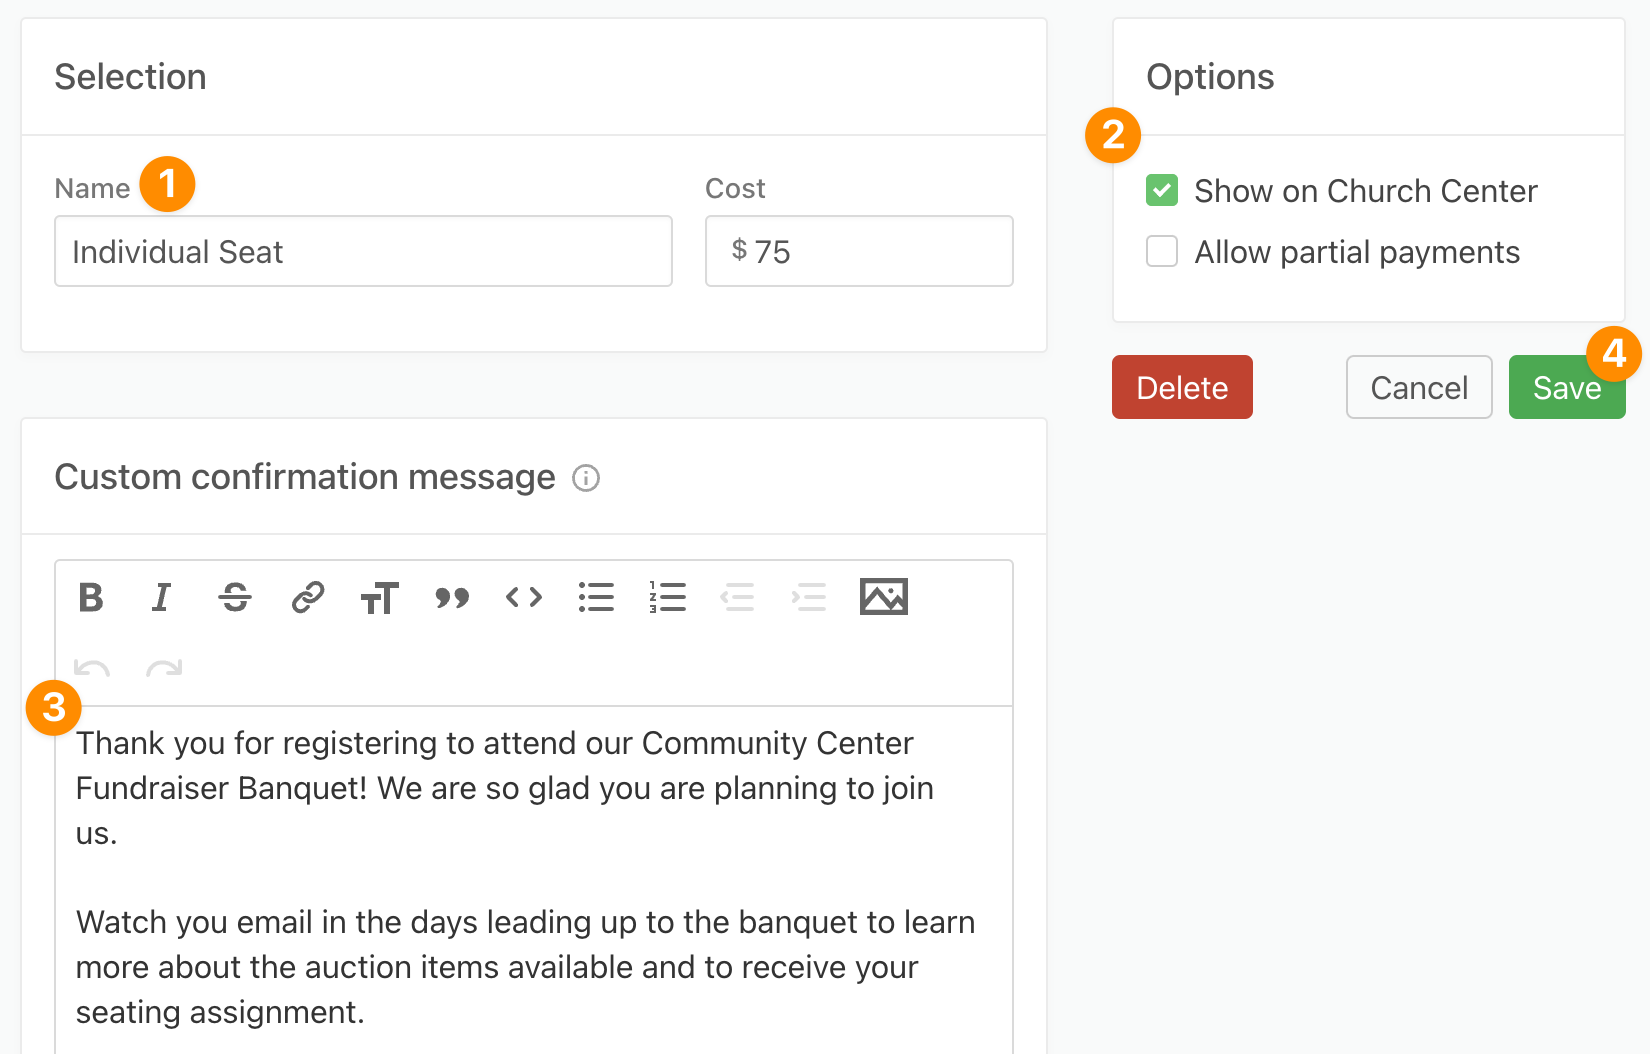Save the selection changes
Screen dimensions: 1650x1054
click(x=1567, y=387)
